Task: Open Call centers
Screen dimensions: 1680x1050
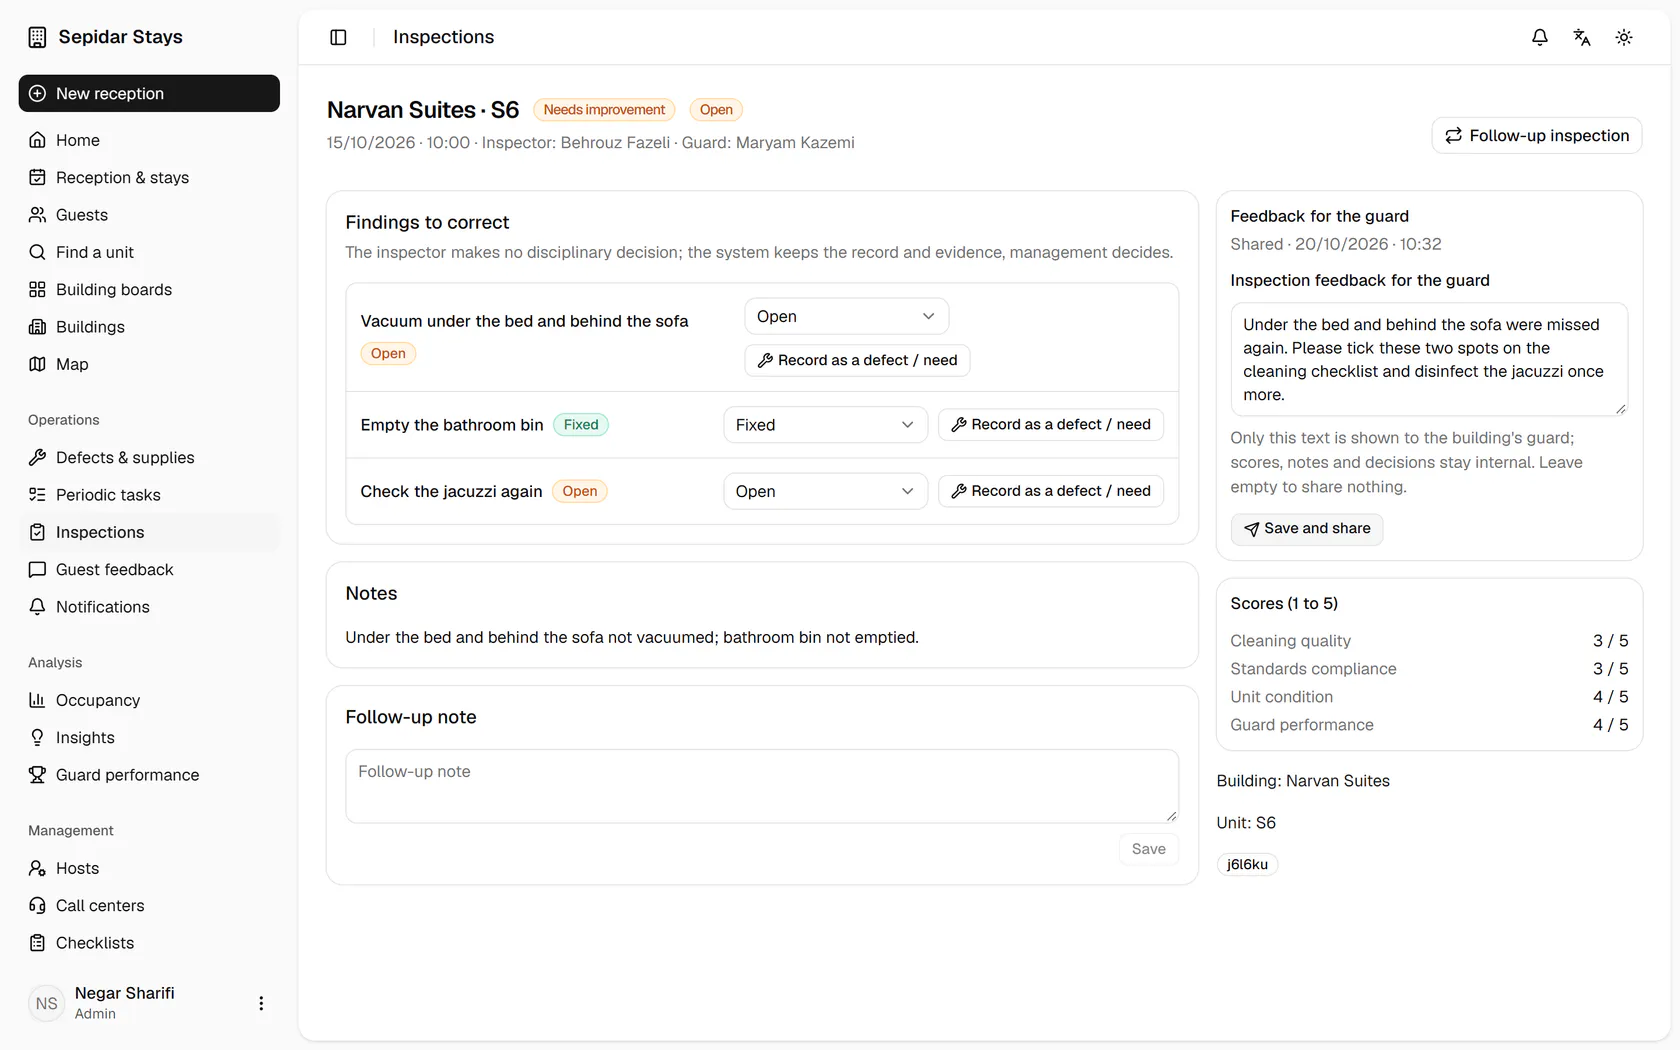Action: (149, 905)
